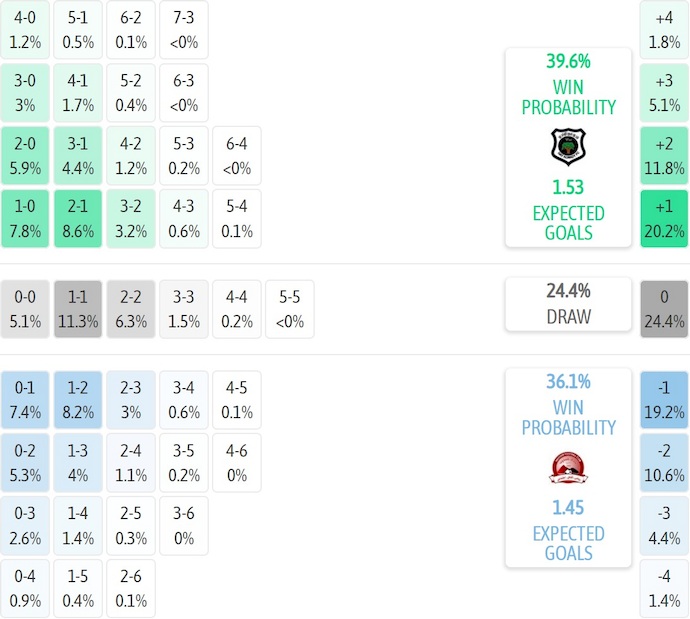Screen dimensions: 690x619
Task: Select the 0-0 draw cell
Action: point(25,309)
